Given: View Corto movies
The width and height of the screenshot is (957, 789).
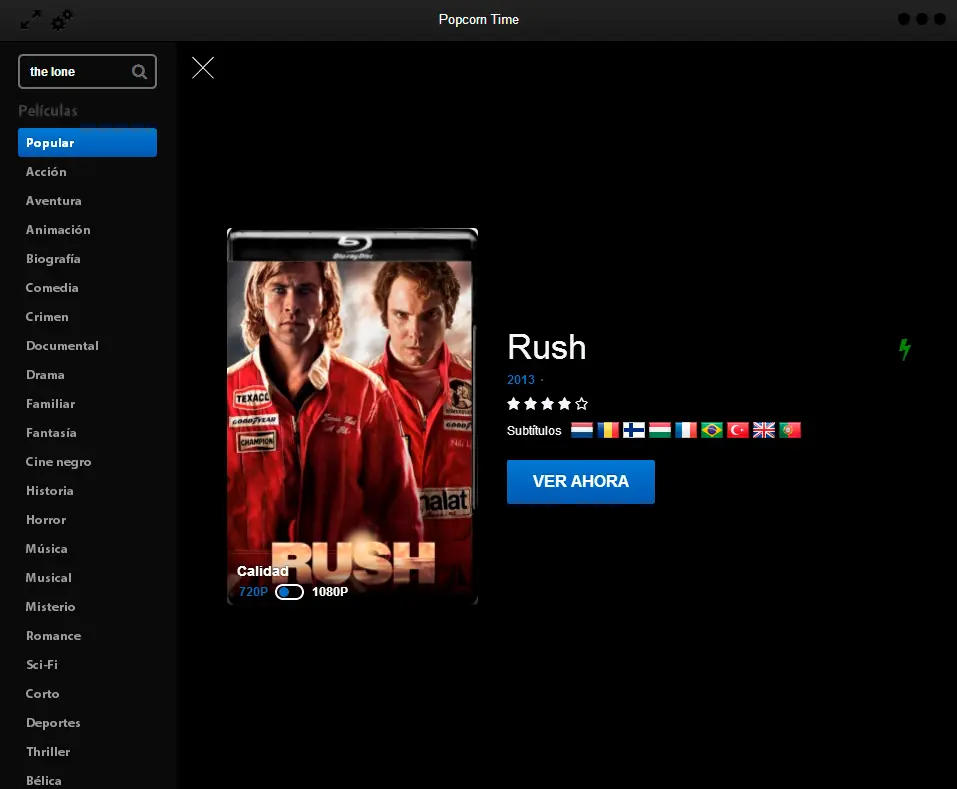Looking at the screenshot, I should pos(43,694).
